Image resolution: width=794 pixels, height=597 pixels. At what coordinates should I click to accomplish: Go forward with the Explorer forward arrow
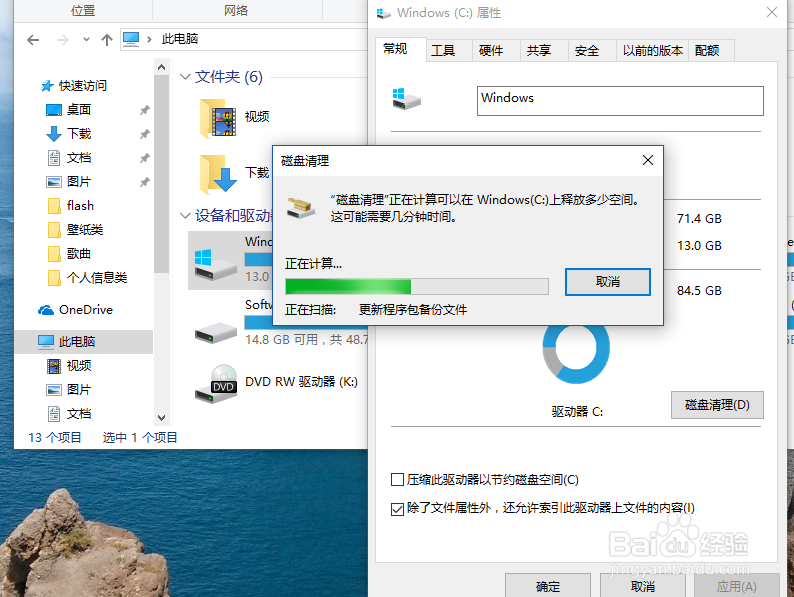pos(63,40)
